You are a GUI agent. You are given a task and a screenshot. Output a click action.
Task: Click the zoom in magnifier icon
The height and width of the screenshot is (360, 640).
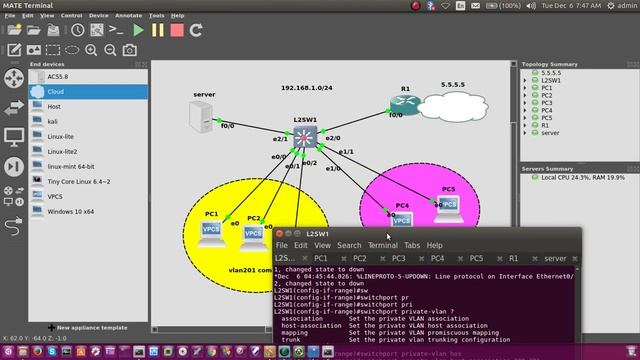coord(91,50)
